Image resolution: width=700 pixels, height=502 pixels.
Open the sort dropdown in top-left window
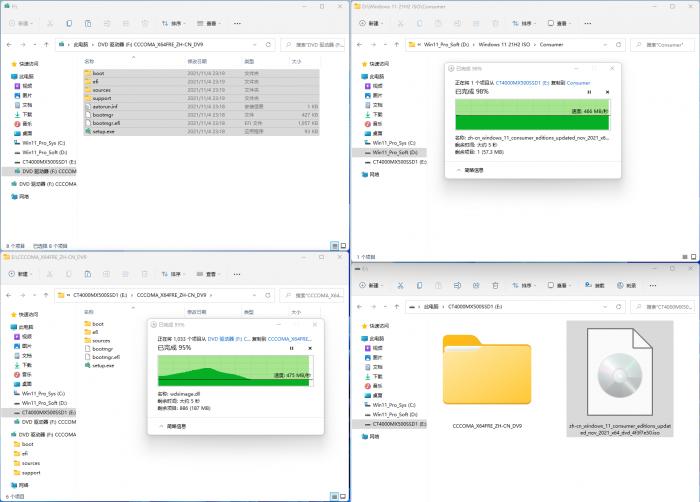click(x=176, y=22)
